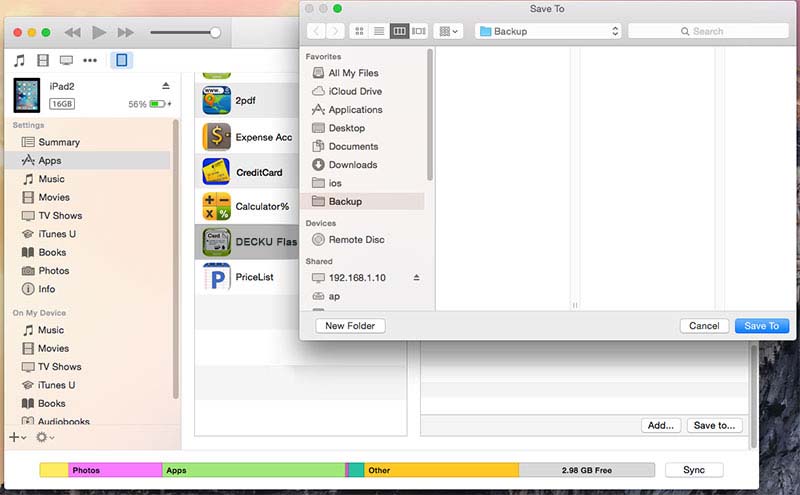Open the more libraries ellipsis menu
Screen dimensions: 800x495
click(90, 61)
